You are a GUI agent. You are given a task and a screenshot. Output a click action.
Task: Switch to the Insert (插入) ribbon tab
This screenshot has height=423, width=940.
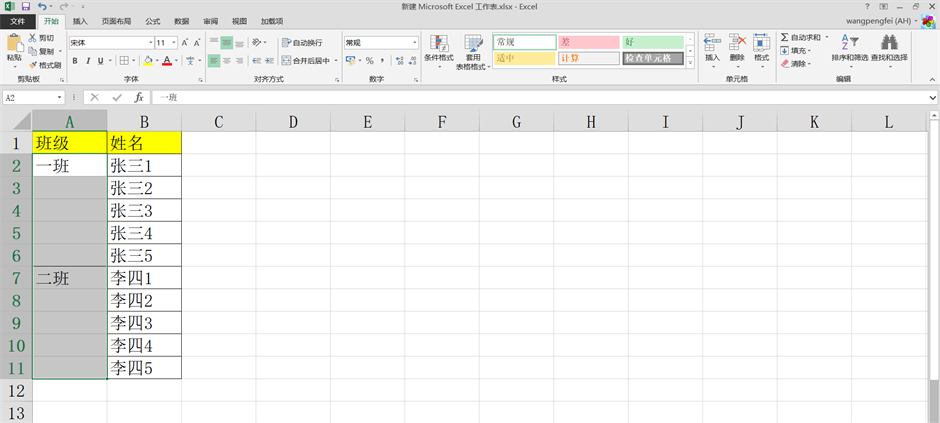[80, 20]
